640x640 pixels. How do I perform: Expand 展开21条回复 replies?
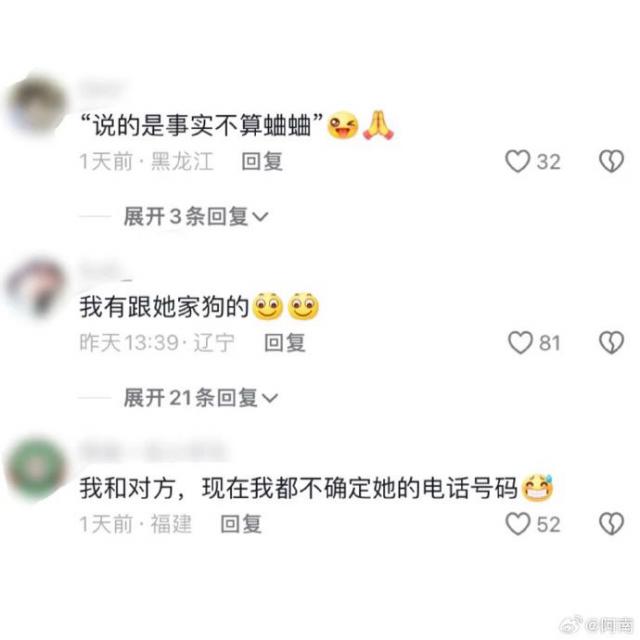pos(200,397)
